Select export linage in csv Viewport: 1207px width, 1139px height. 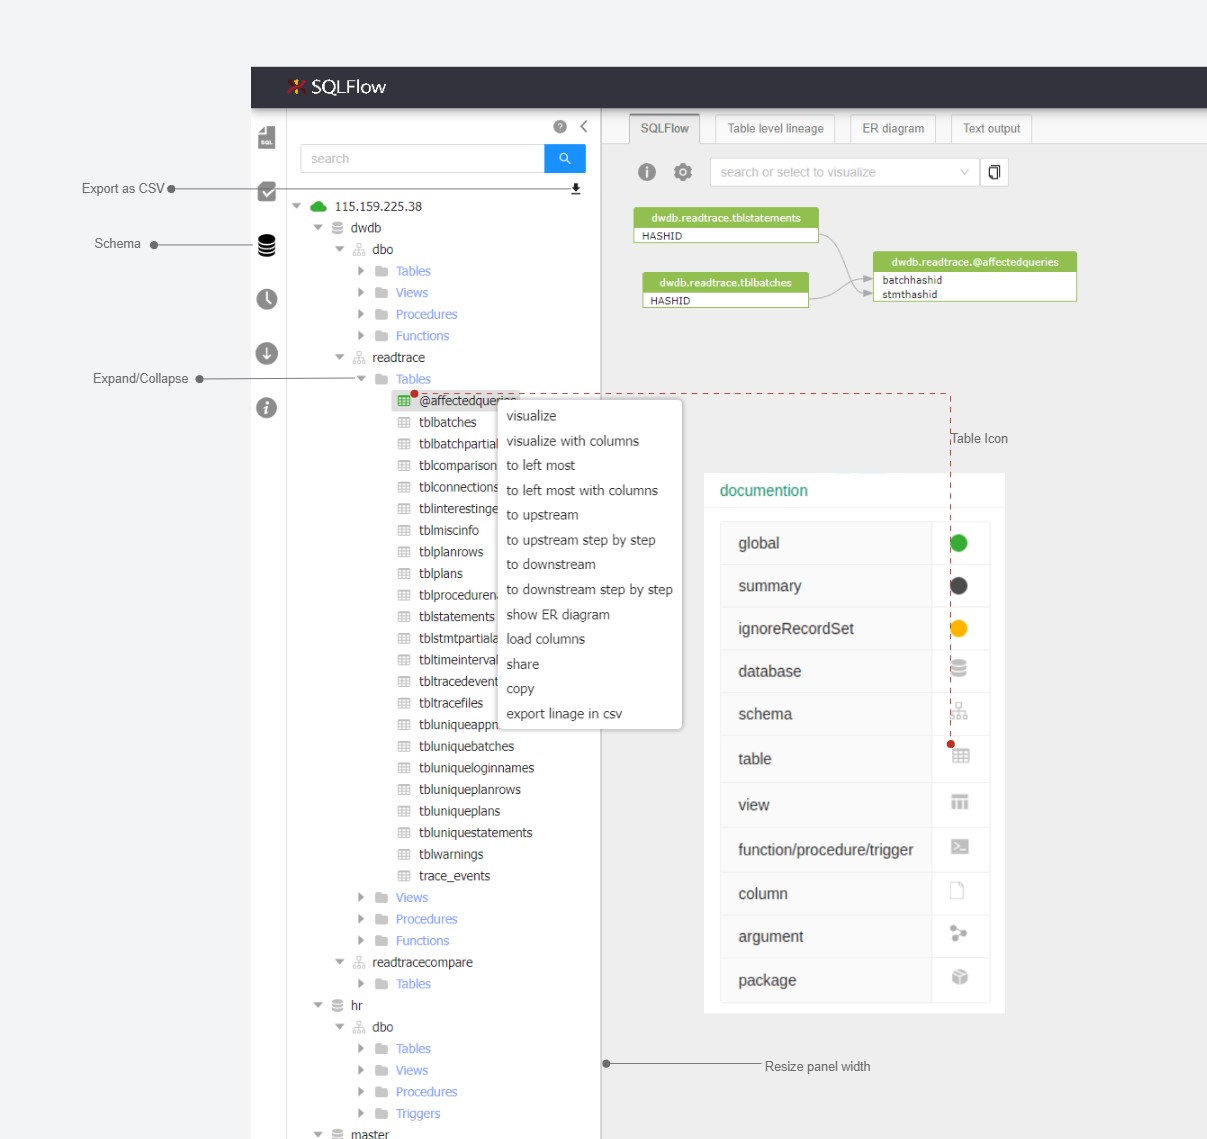pos(590,714)
